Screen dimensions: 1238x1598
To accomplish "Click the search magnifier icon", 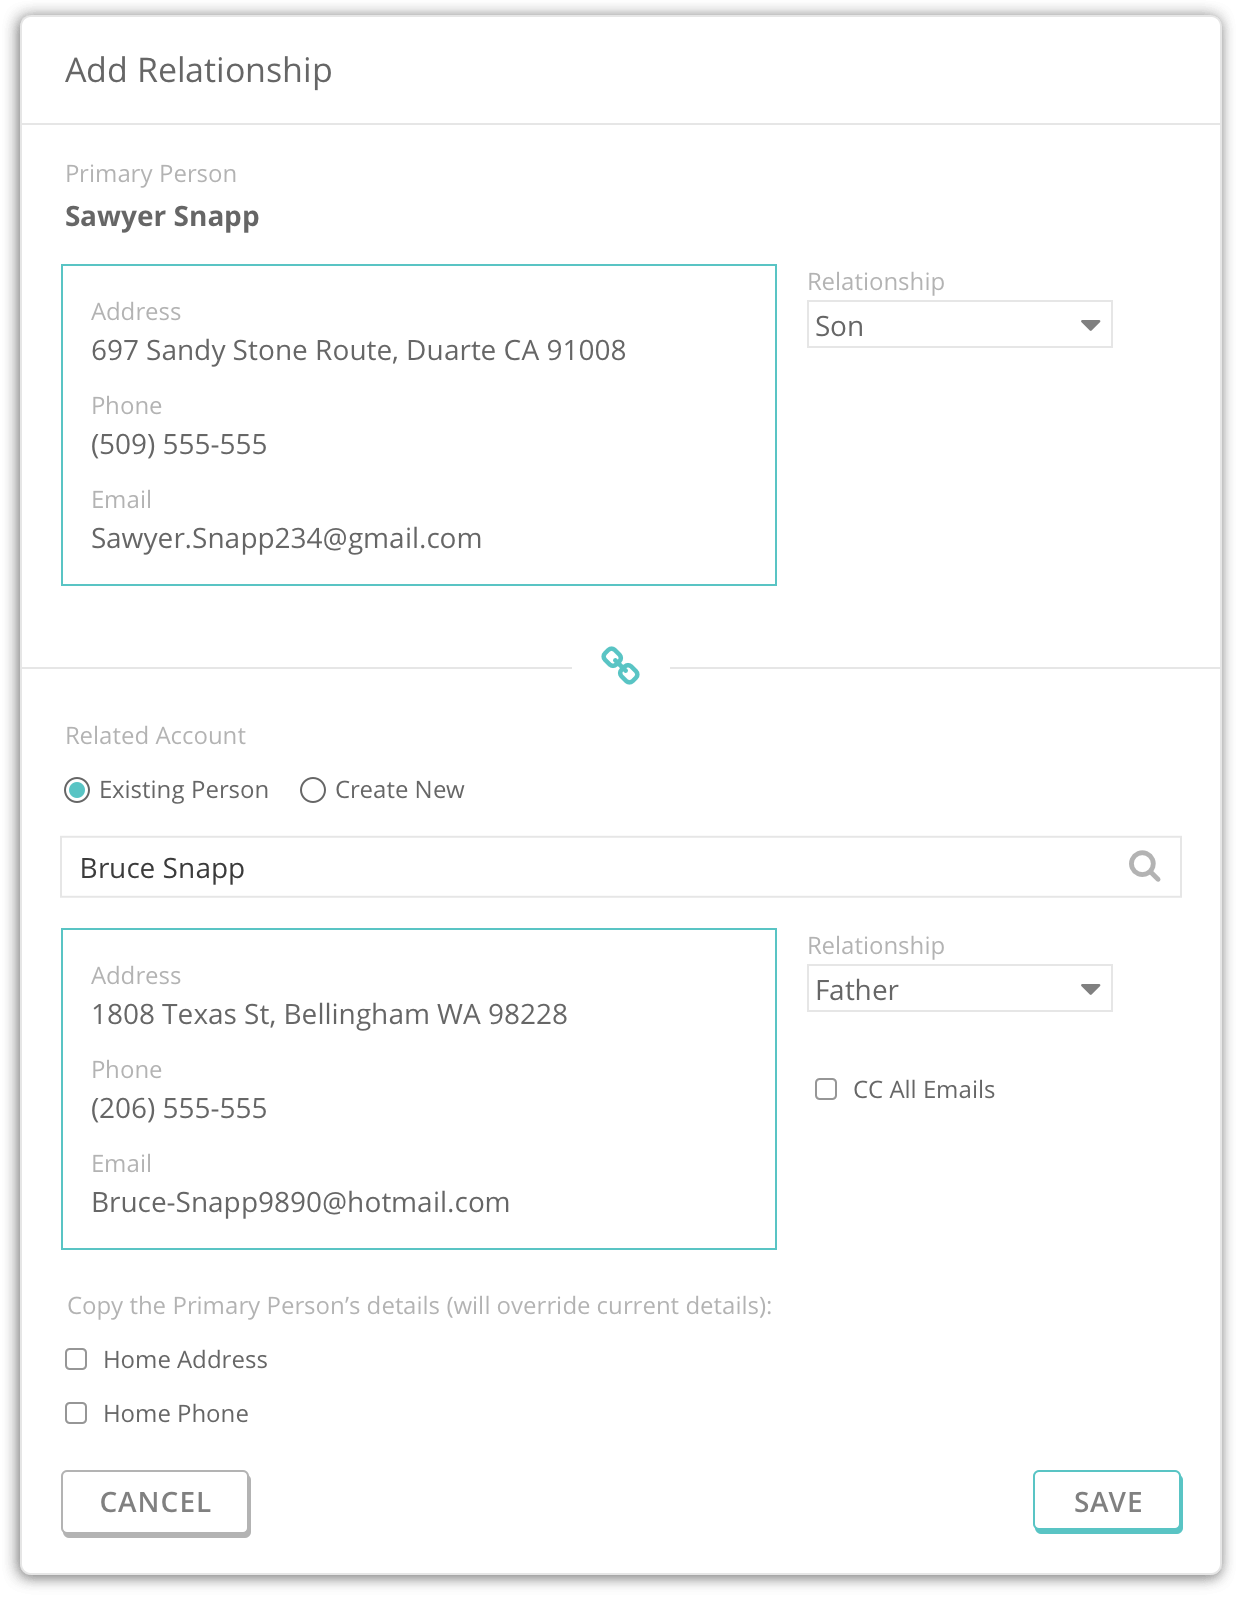I will (x=1144, y=866).
